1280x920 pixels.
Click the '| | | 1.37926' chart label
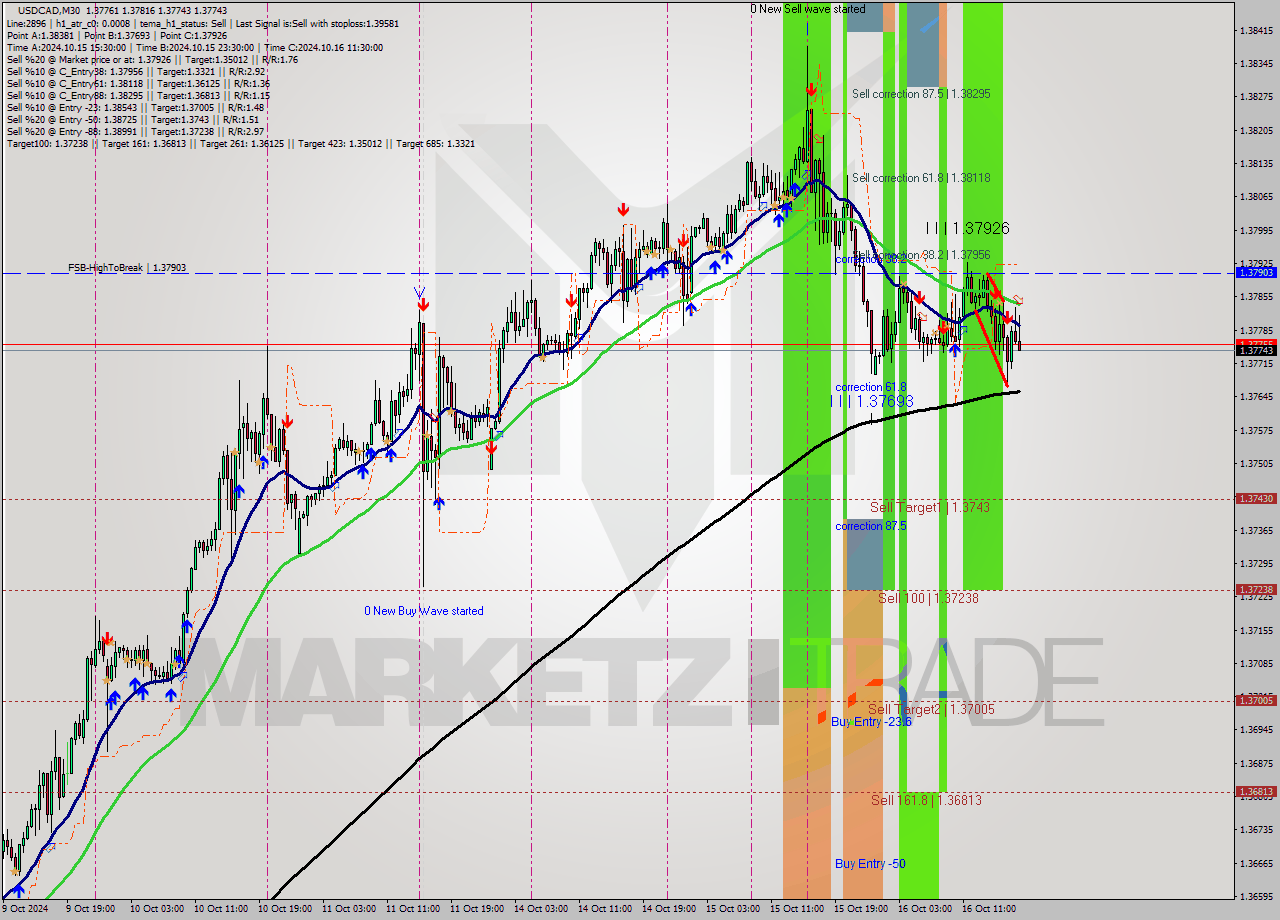(x=967, y=228)
